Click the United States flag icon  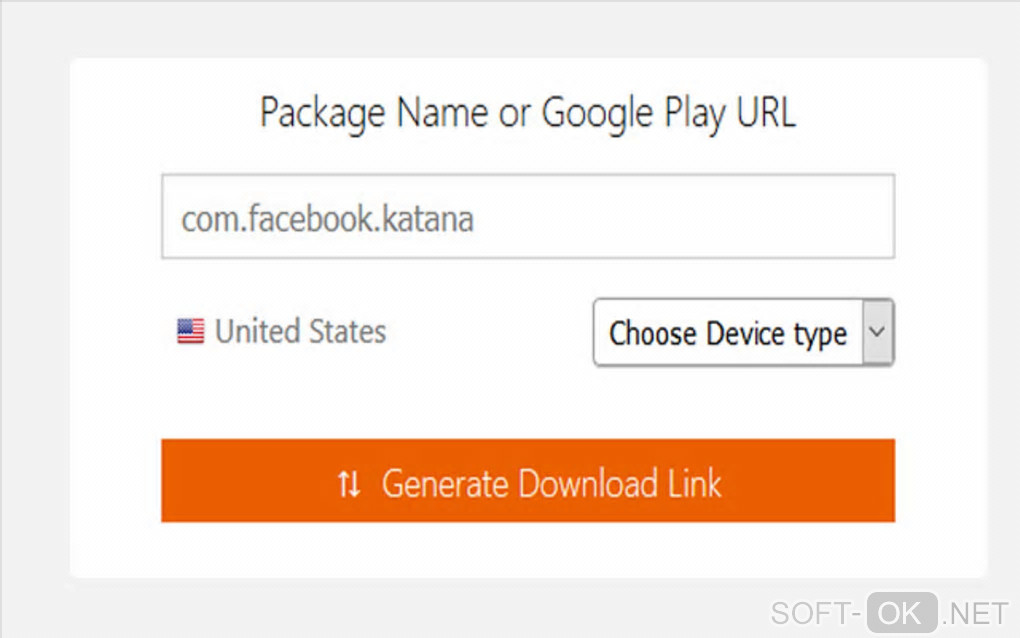tap(190, 331)
